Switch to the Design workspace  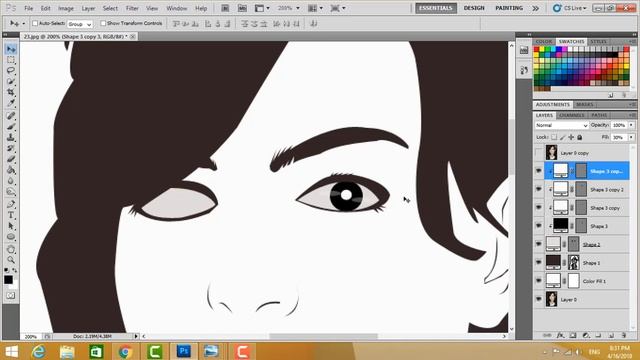coord(474,8)
